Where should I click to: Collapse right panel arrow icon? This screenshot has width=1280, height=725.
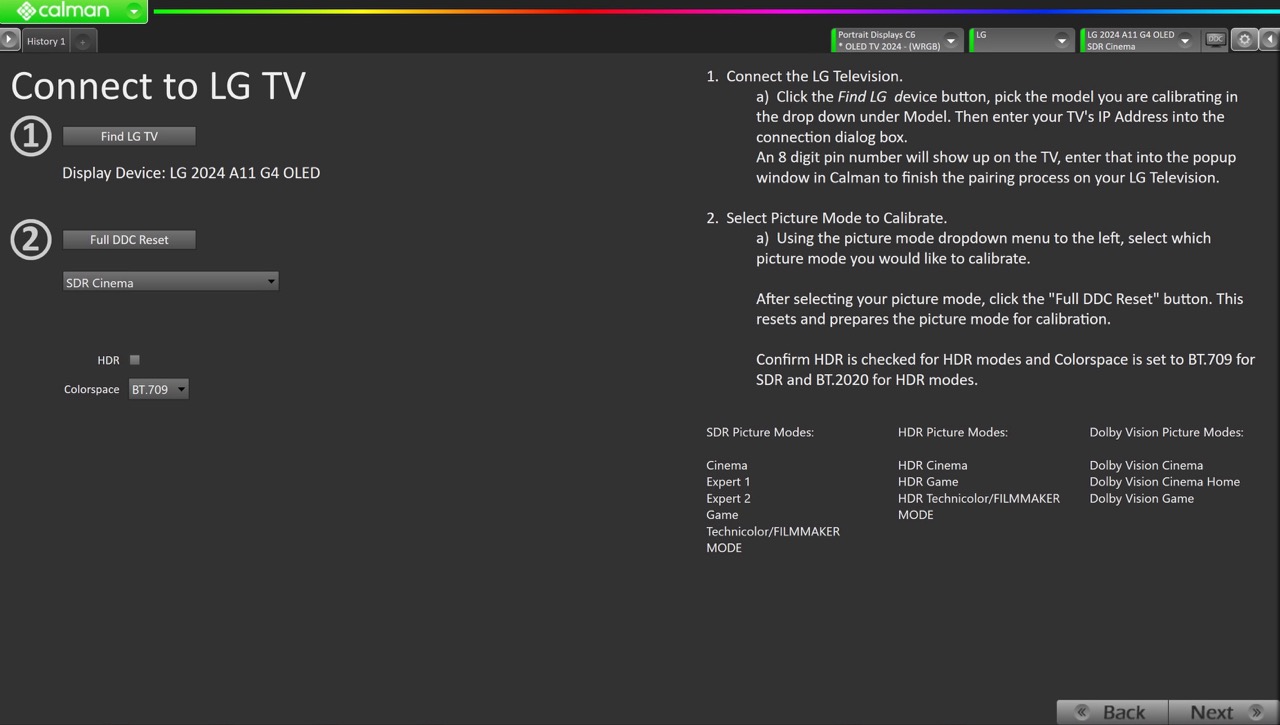click(x=1269, y=40)
